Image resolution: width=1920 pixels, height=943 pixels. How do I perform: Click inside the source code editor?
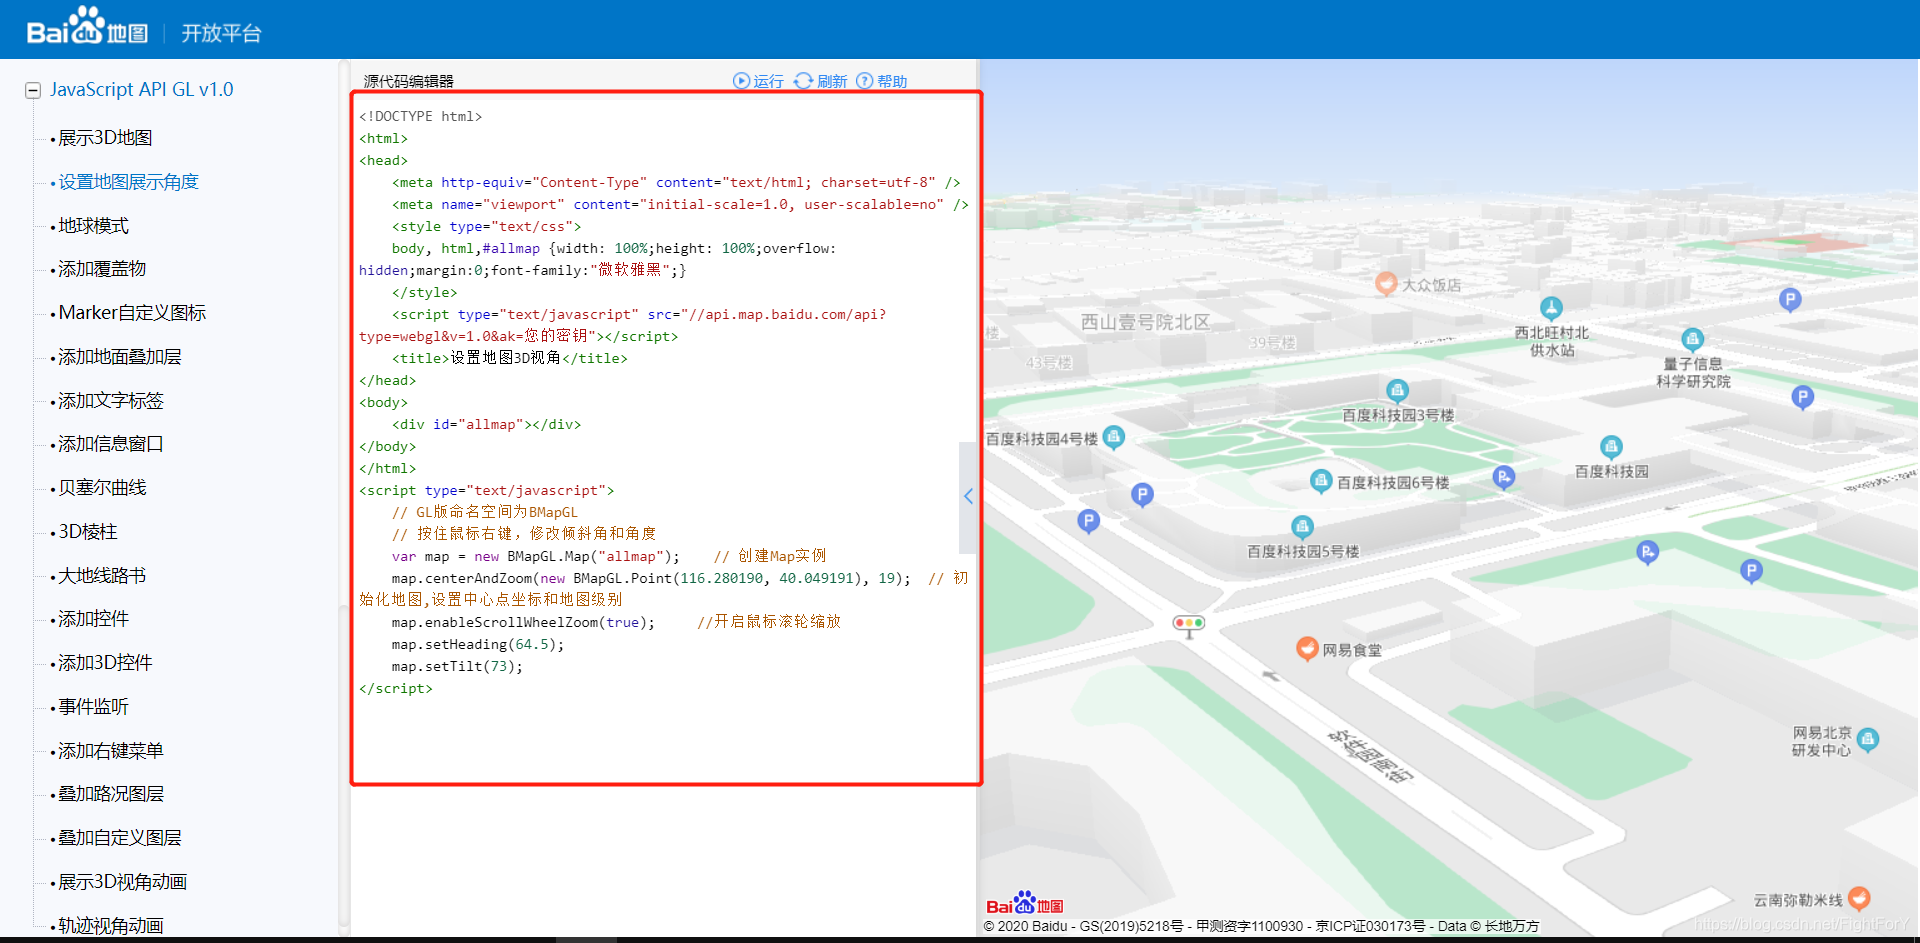click(666, 438)
